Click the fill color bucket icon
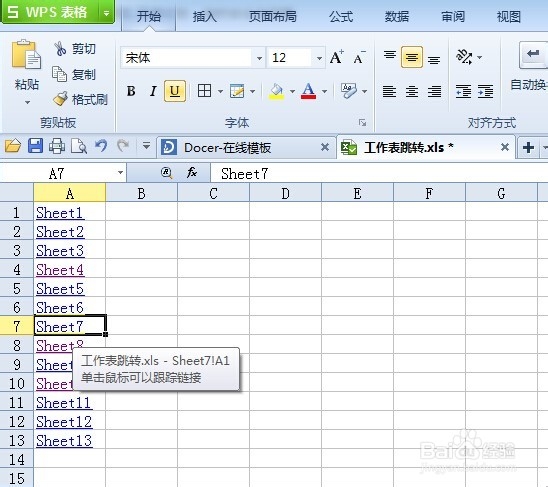The height and width of the screenshot is (487, 548). coord(276,91)
